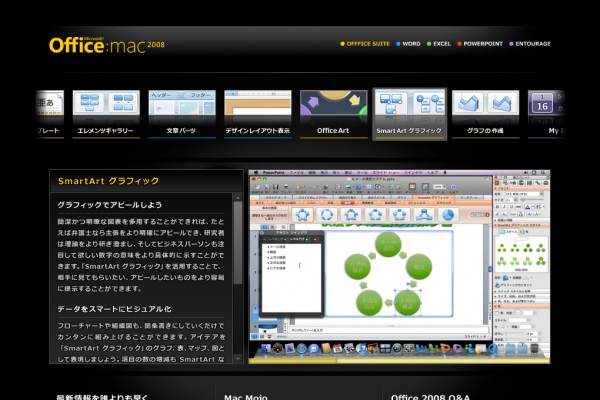Go to the Excel product page
Viewport: 600px width, 400px height.
tap(439, 44)
